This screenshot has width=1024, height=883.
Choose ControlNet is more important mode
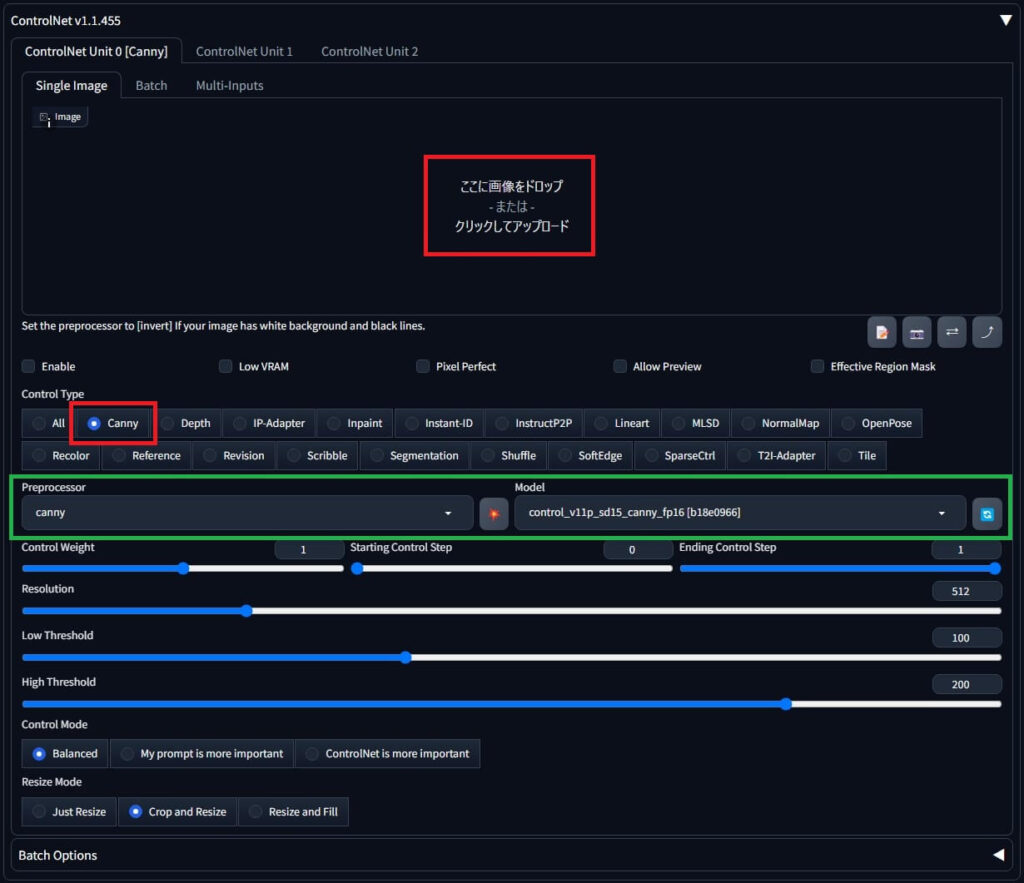pos(387,754)
